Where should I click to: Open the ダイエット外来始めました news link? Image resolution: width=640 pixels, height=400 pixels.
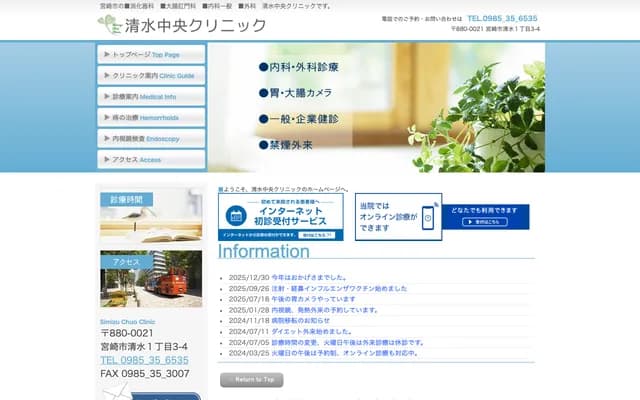tap(312, 331)
